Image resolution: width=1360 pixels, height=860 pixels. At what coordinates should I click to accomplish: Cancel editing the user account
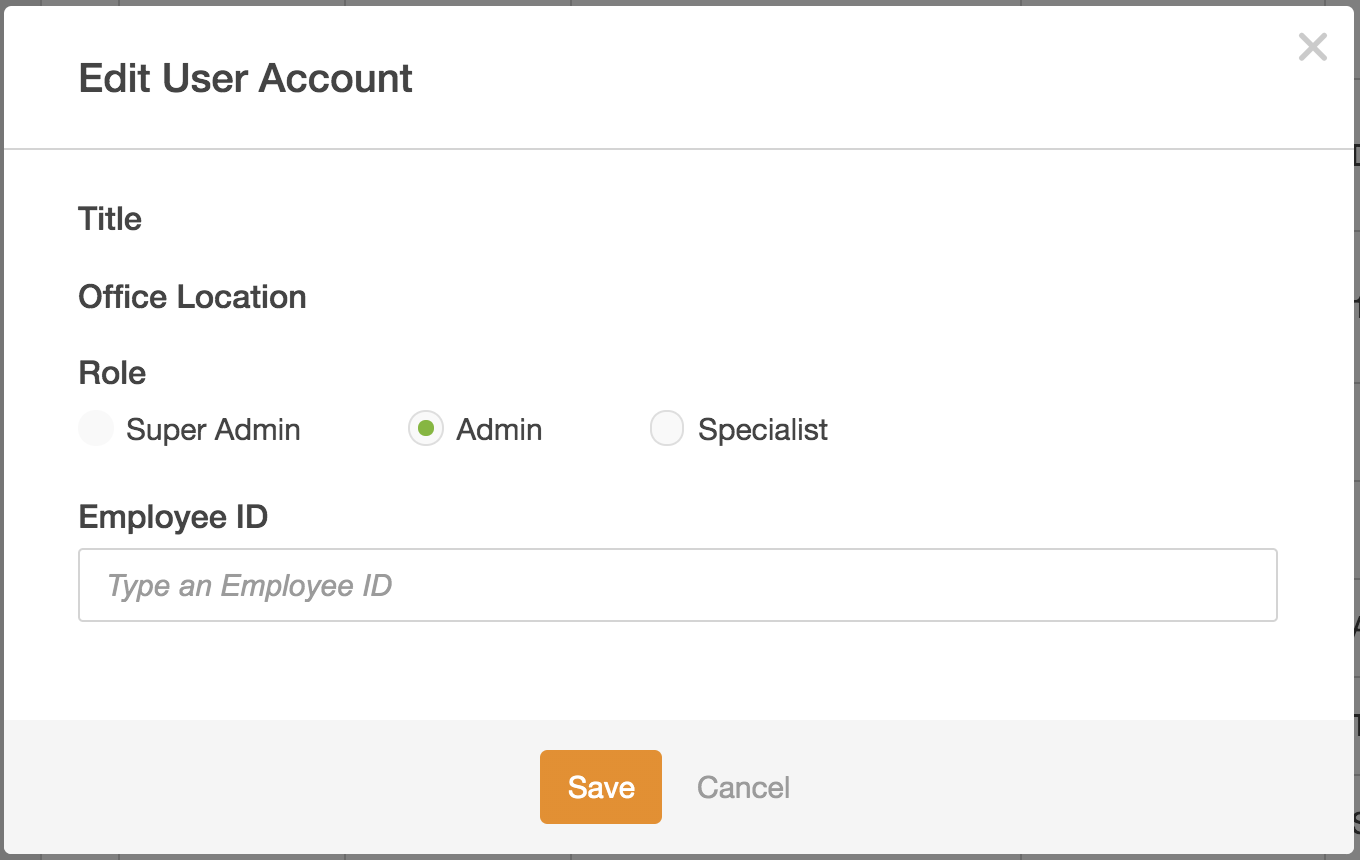743,787
